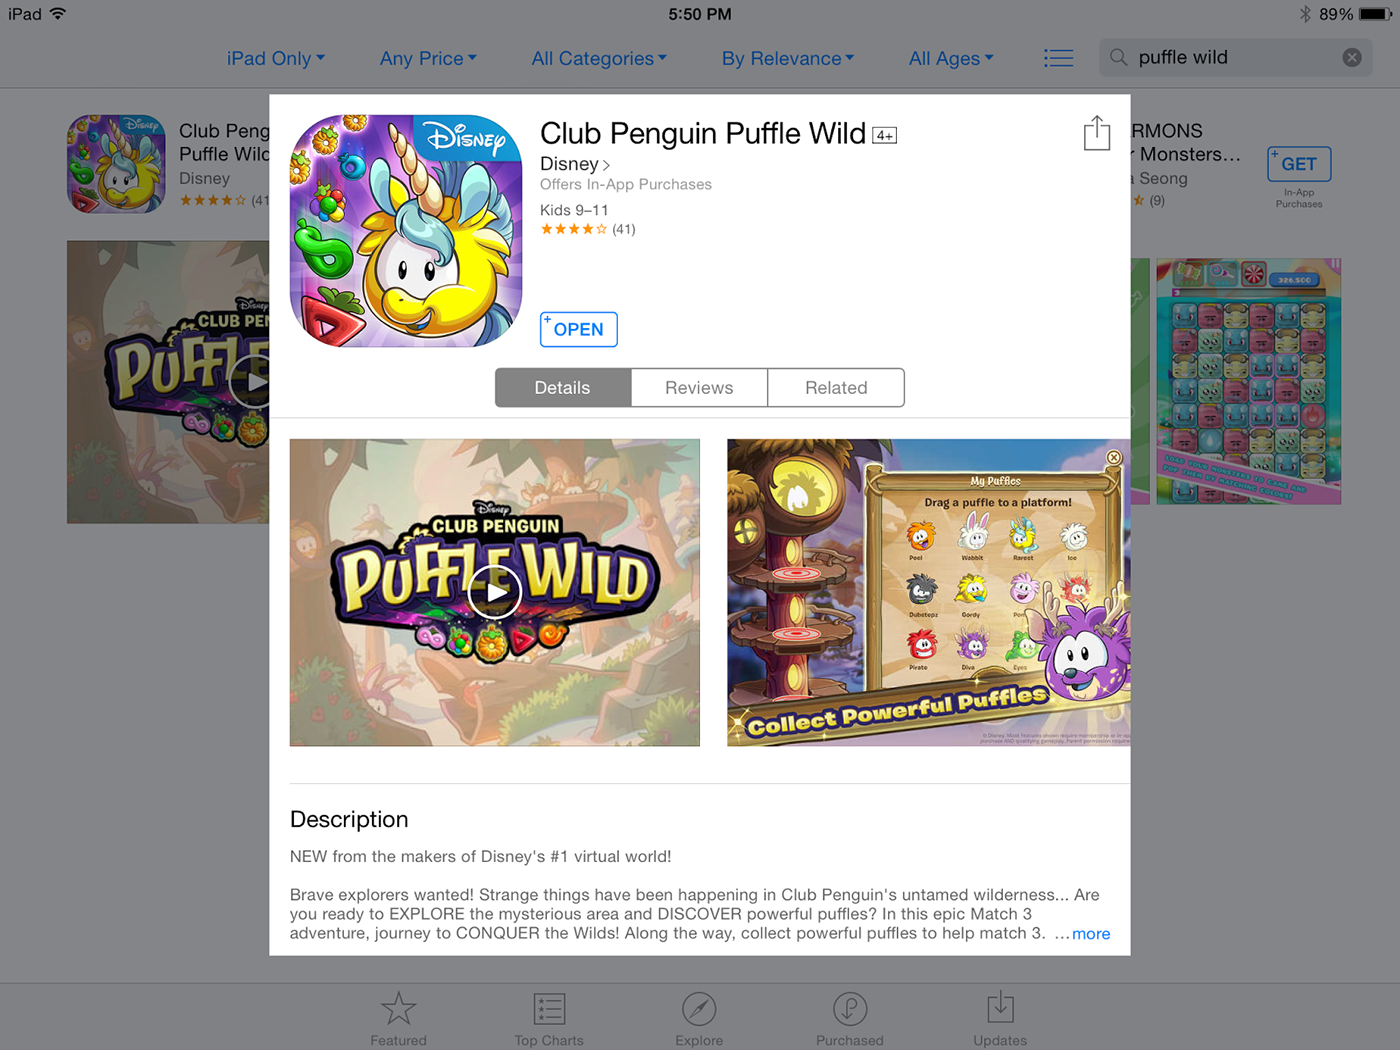Clear the puffle wild search text
This screenshot has height=1050, width=1400.
[1352, 58]
